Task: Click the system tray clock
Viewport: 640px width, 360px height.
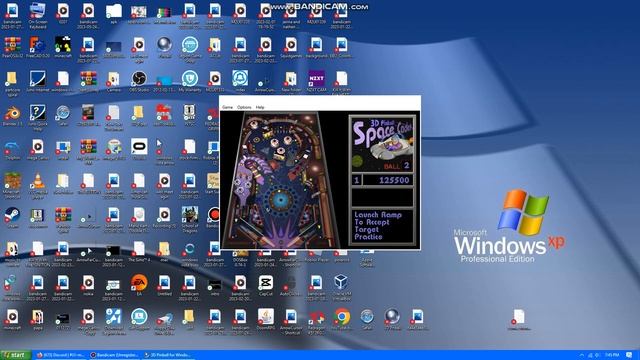Action: [x=612, y=355]
